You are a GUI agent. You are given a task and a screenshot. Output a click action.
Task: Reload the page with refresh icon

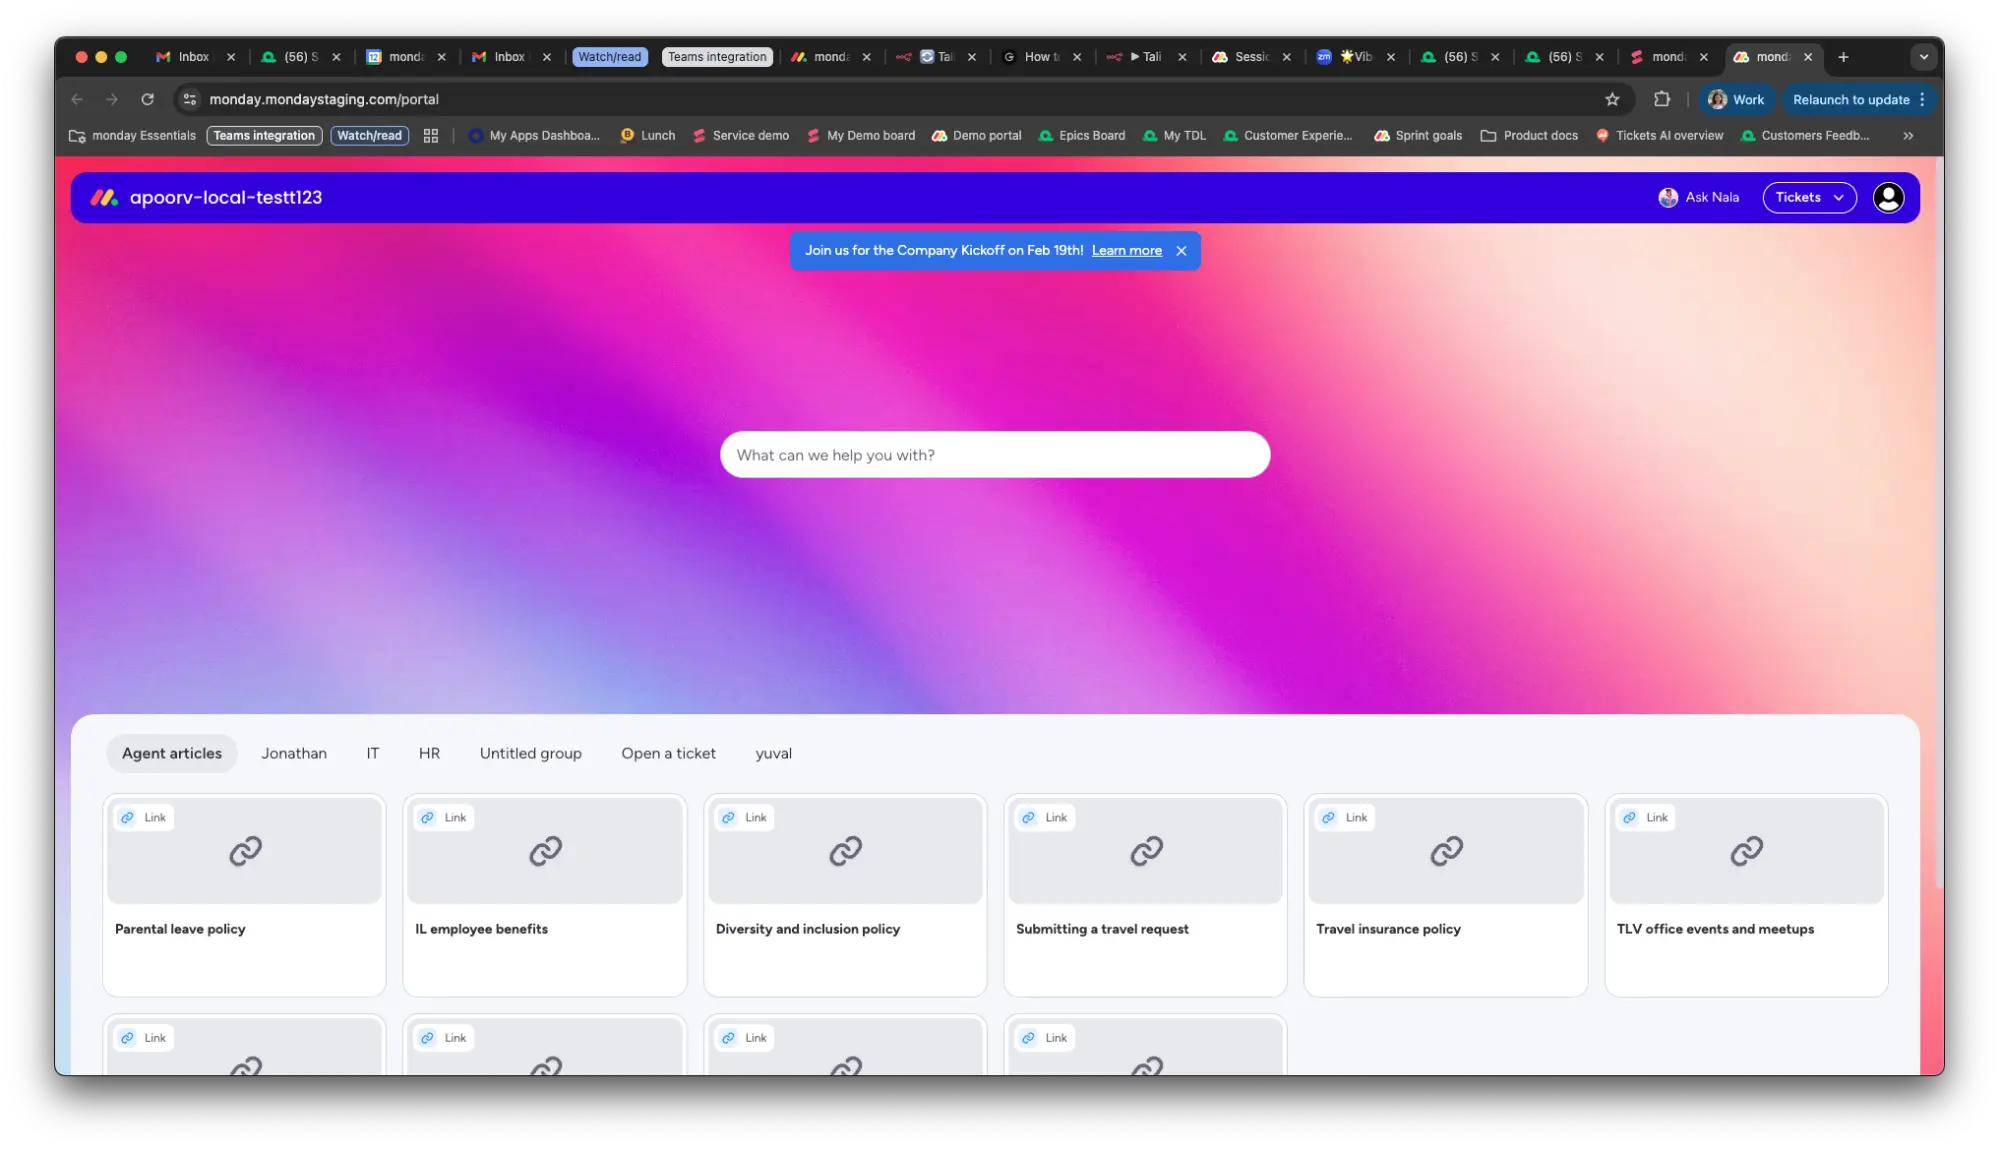(x=148, y=100)
